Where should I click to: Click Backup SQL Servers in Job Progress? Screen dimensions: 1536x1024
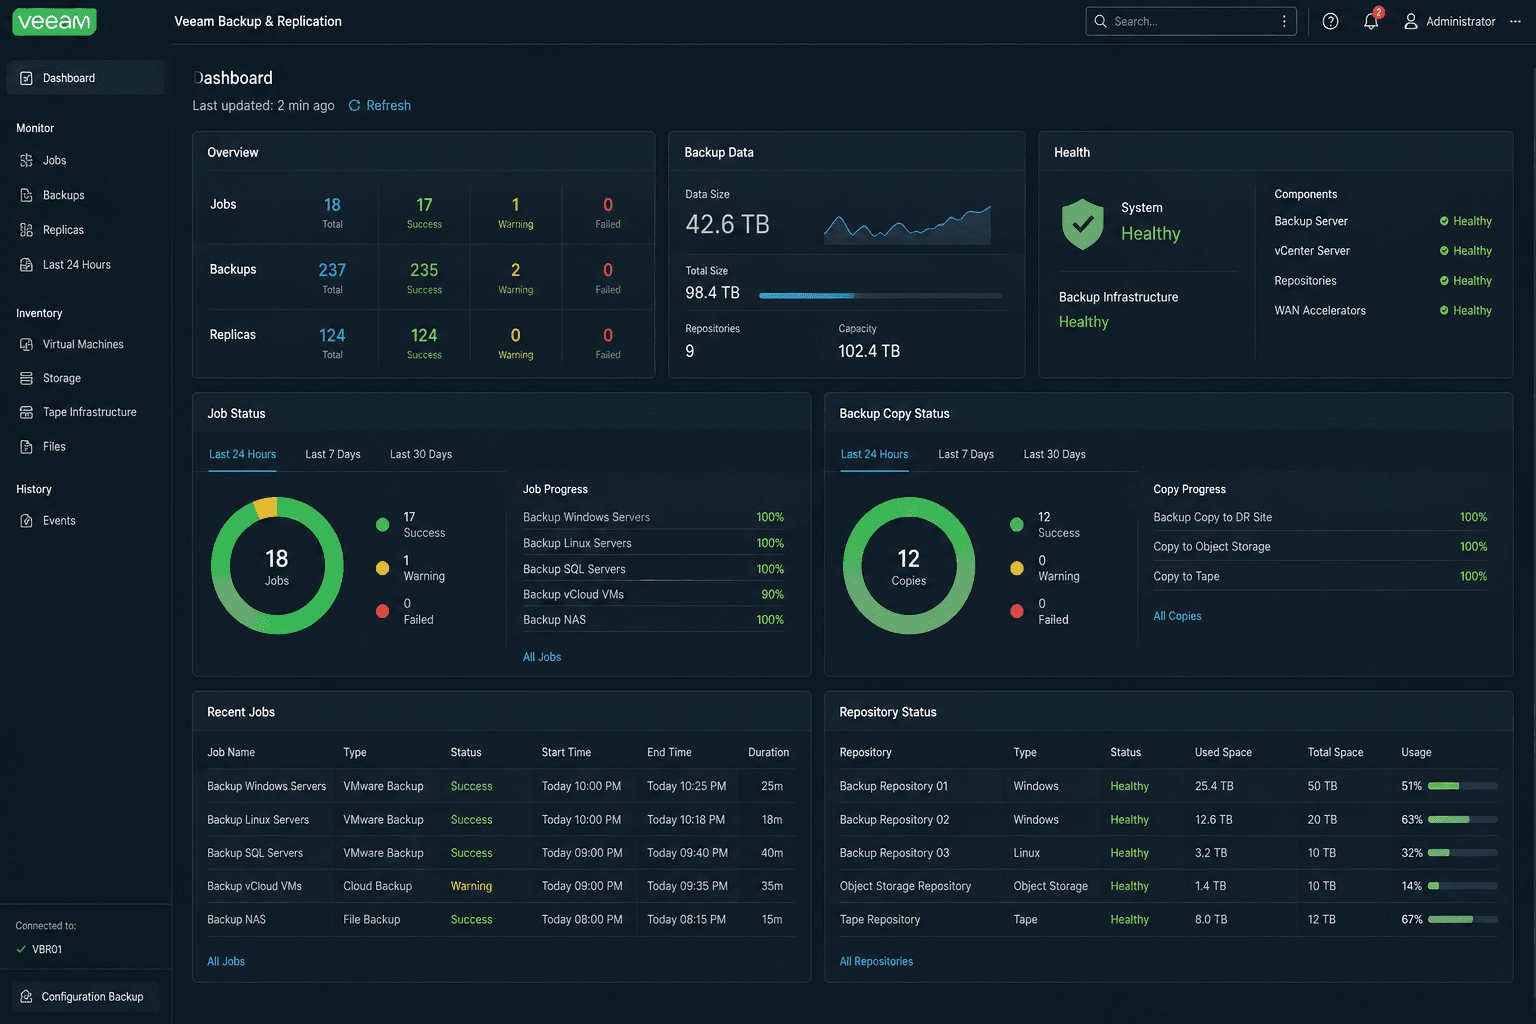pyautogui.click(x=574, y=570)
